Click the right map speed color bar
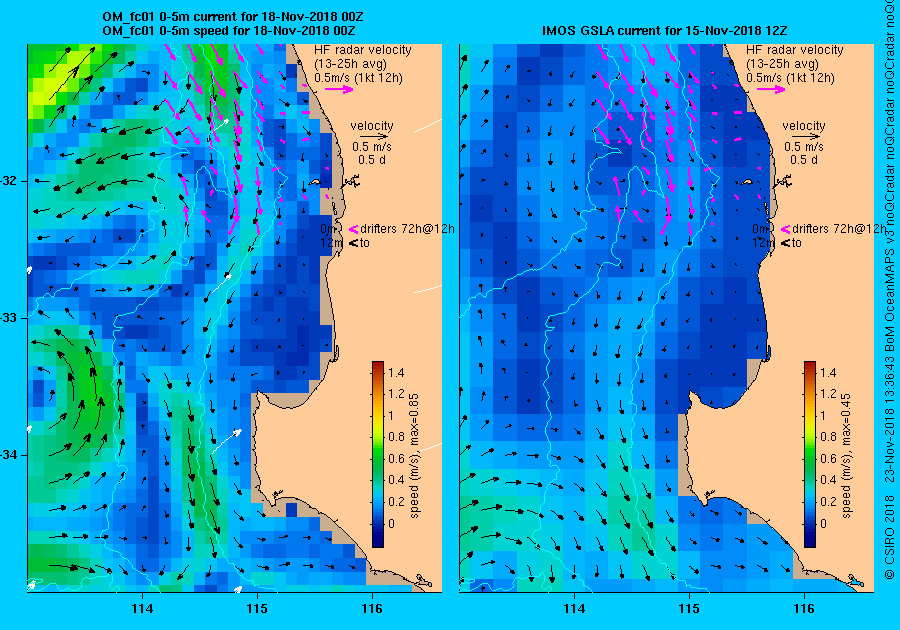The width and height of the screenshot is (900, 630). (810, 454)
